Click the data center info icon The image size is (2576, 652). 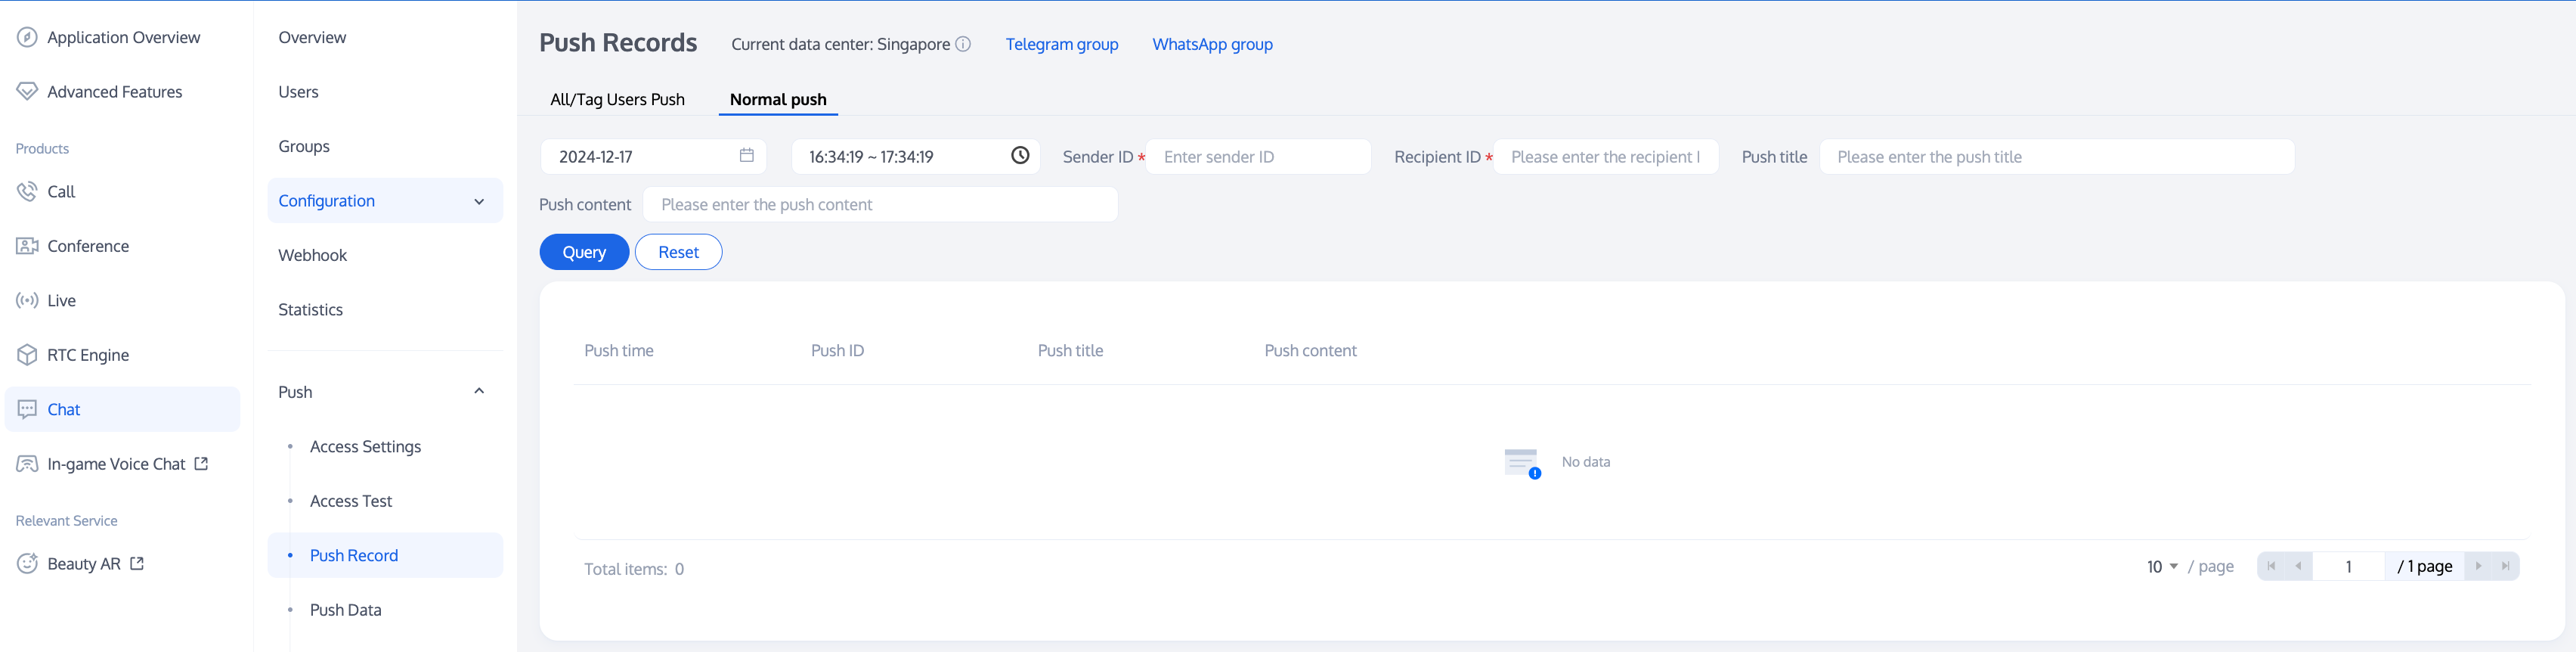(x=963, y=44)
